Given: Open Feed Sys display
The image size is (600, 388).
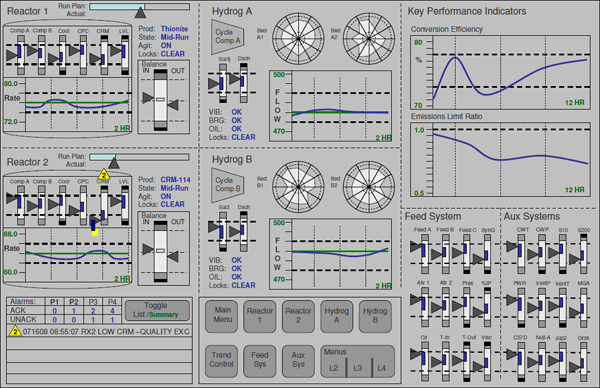Looking at the screenshot, I should click(259, 361).
